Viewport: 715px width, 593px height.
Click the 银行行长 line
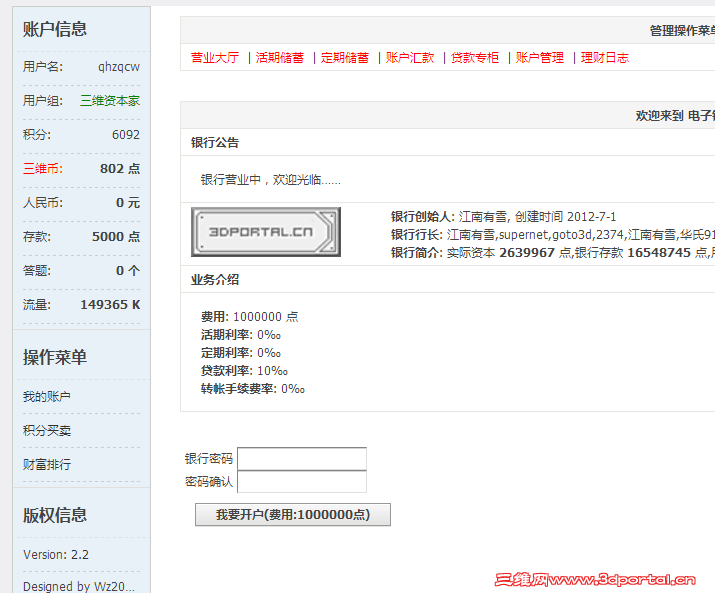click(x=553, y=234)
